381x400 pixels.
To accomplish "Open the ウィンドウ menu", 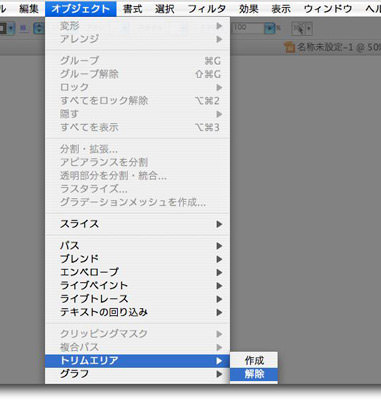I will (x=328, y=9).
